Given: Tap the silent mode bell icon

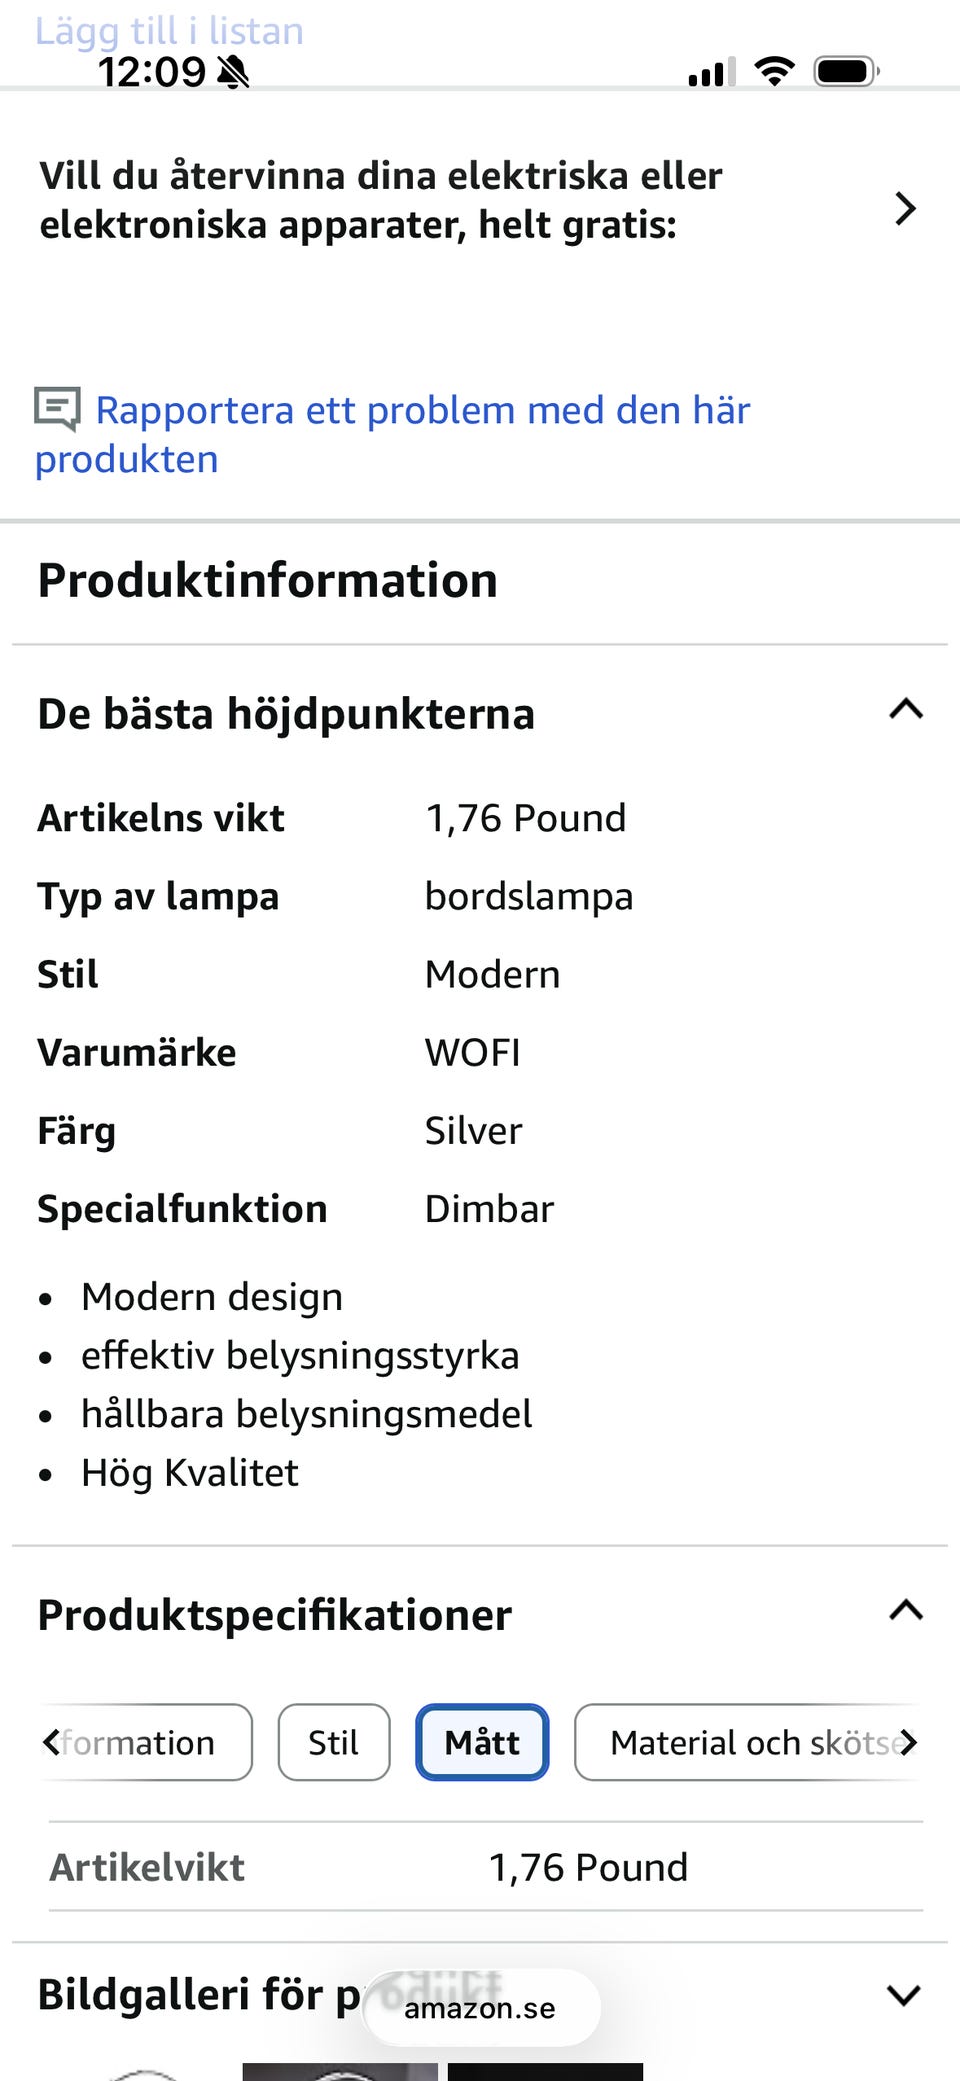Looking at the screenshot, I should pos(234,72).
